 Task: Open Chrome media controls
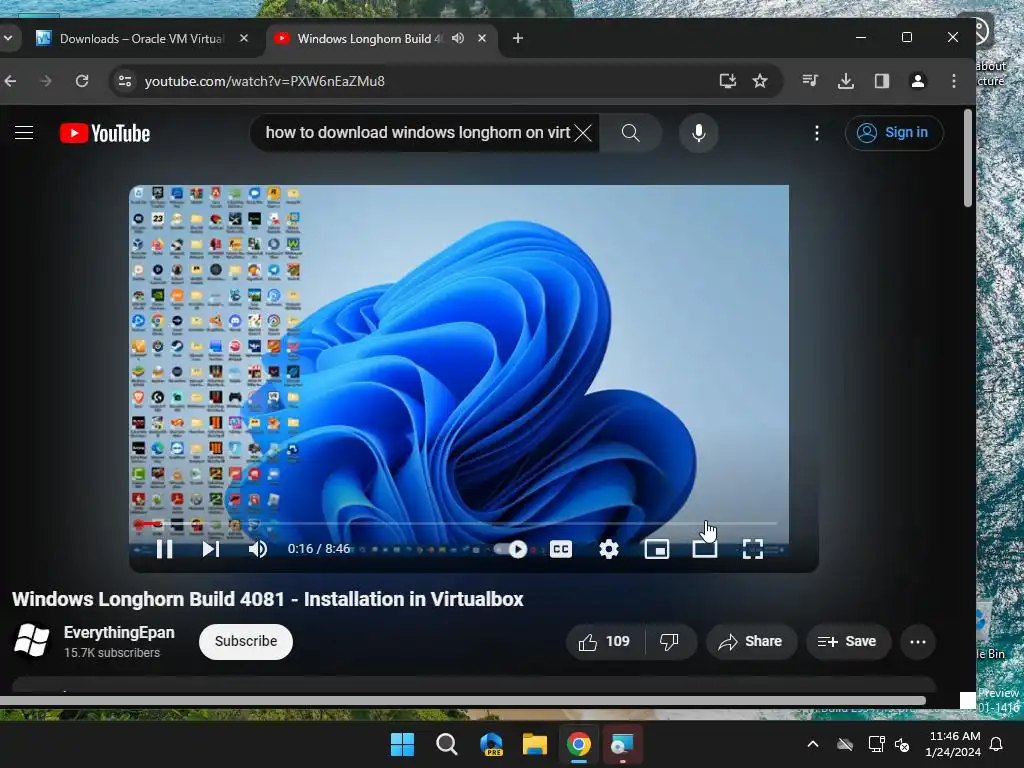point(810,81)
